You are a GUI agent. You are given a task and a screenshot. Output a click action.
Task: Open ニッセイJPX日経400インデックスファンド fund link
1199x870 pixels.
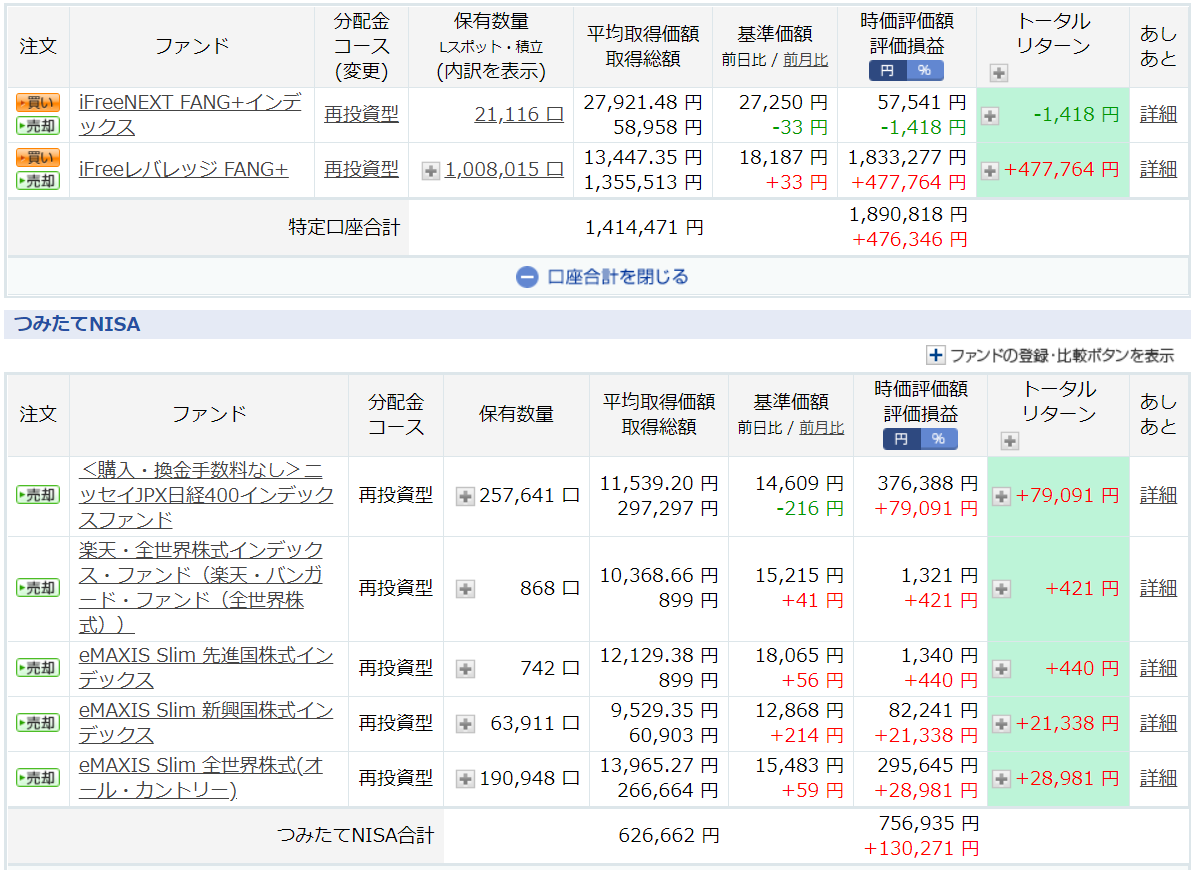[x=206, y=495]
